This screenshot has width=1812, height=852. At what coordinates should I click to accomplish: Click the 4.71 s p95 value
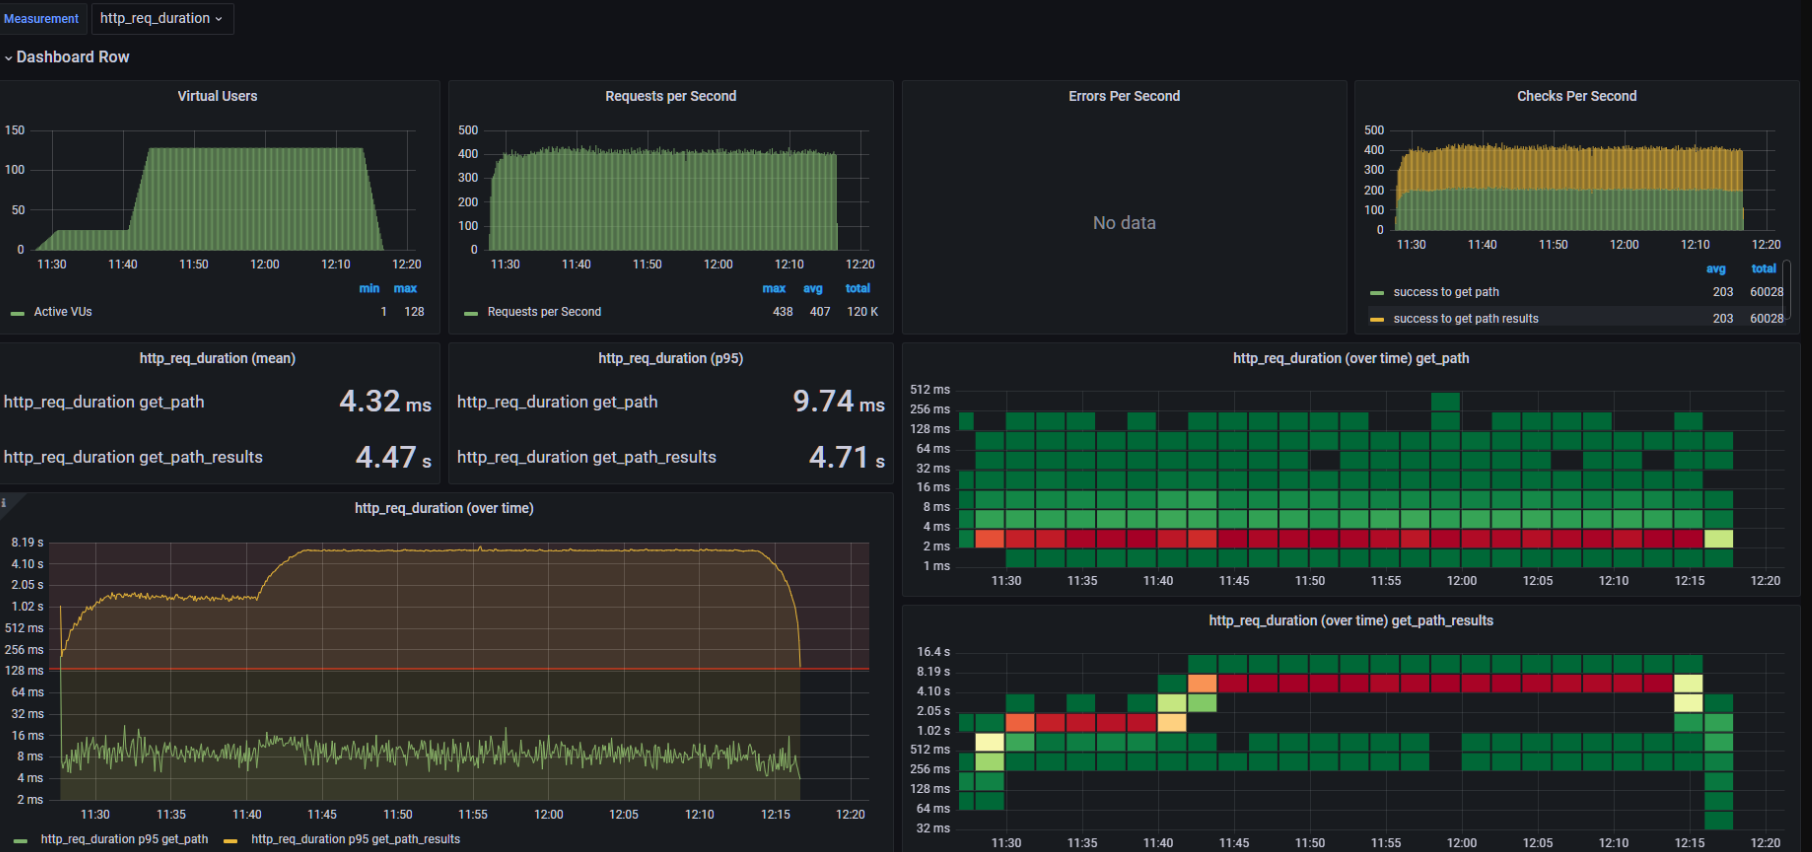point(847,457)
